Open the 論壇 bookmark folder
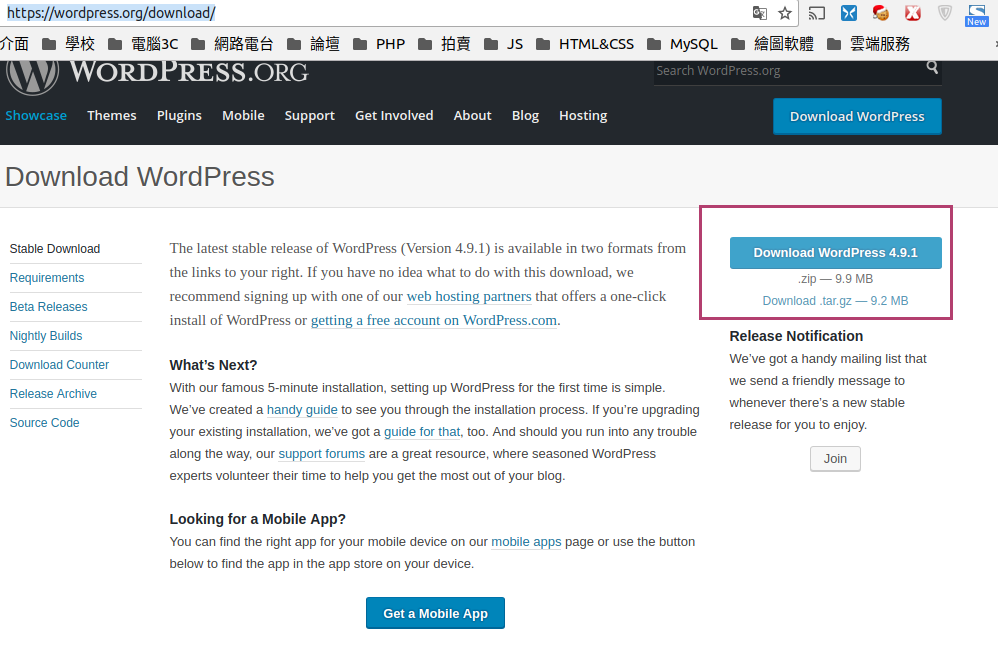The width and height of the screenshot is (998, 648). coord(313,44)
